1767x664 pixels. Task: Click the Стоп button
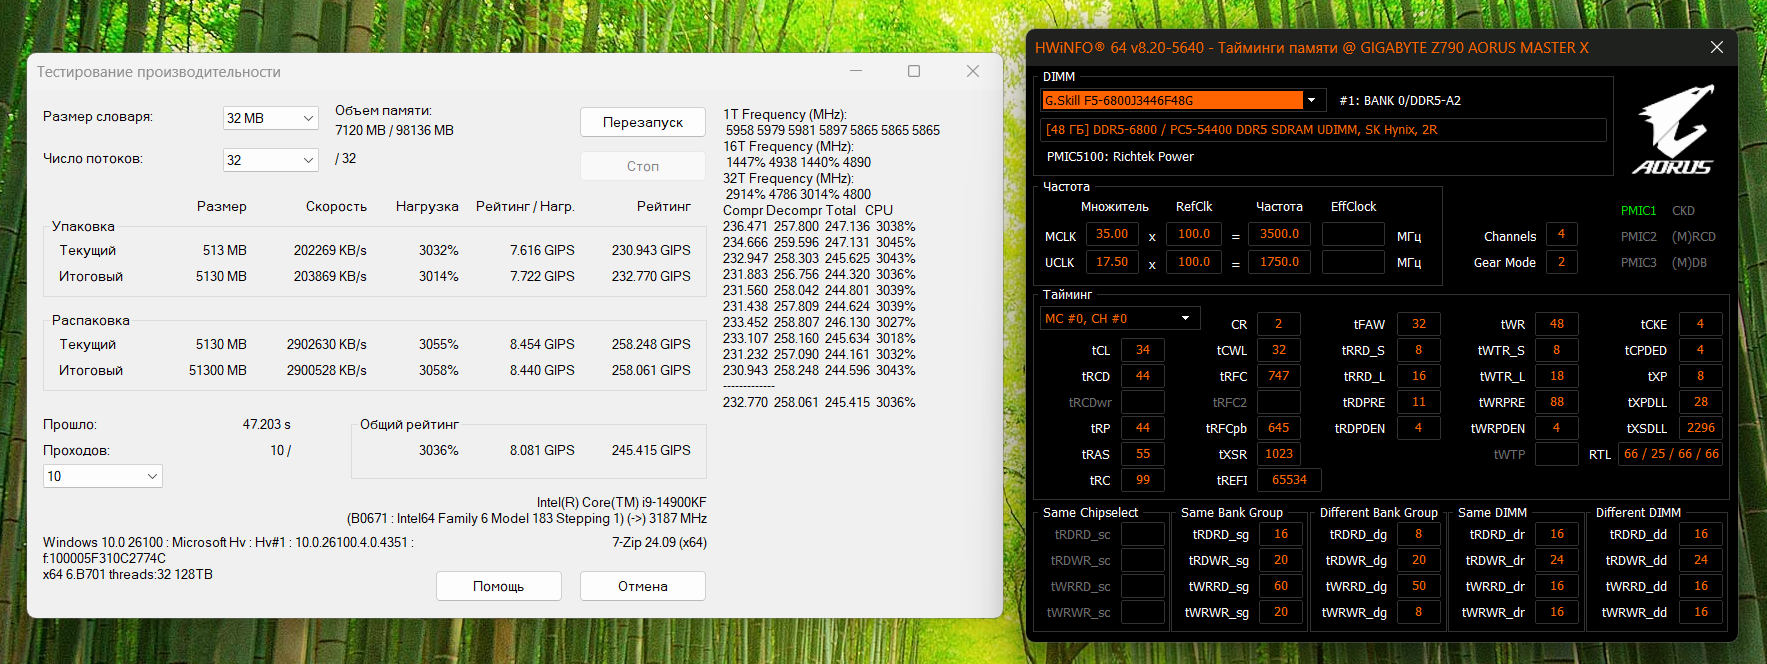click(x=643, y=166)
